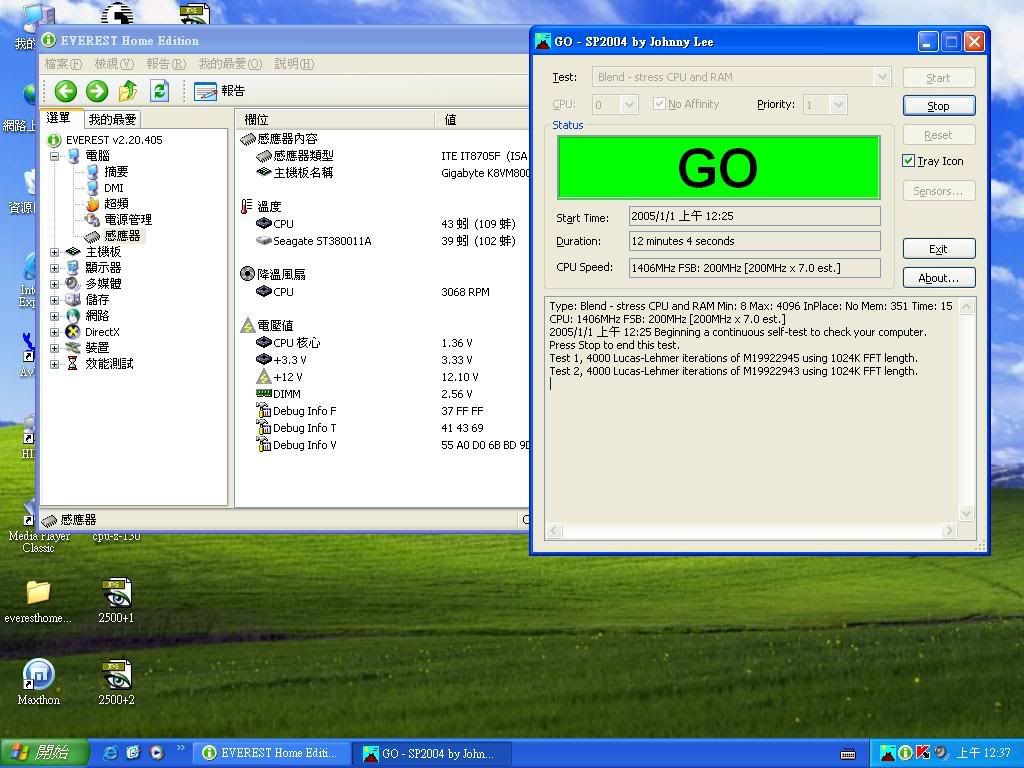Viewport: 1024px width, 768px height.
Task: Expand the 顯示器 display tree node
Action: [x=54, y=268]
